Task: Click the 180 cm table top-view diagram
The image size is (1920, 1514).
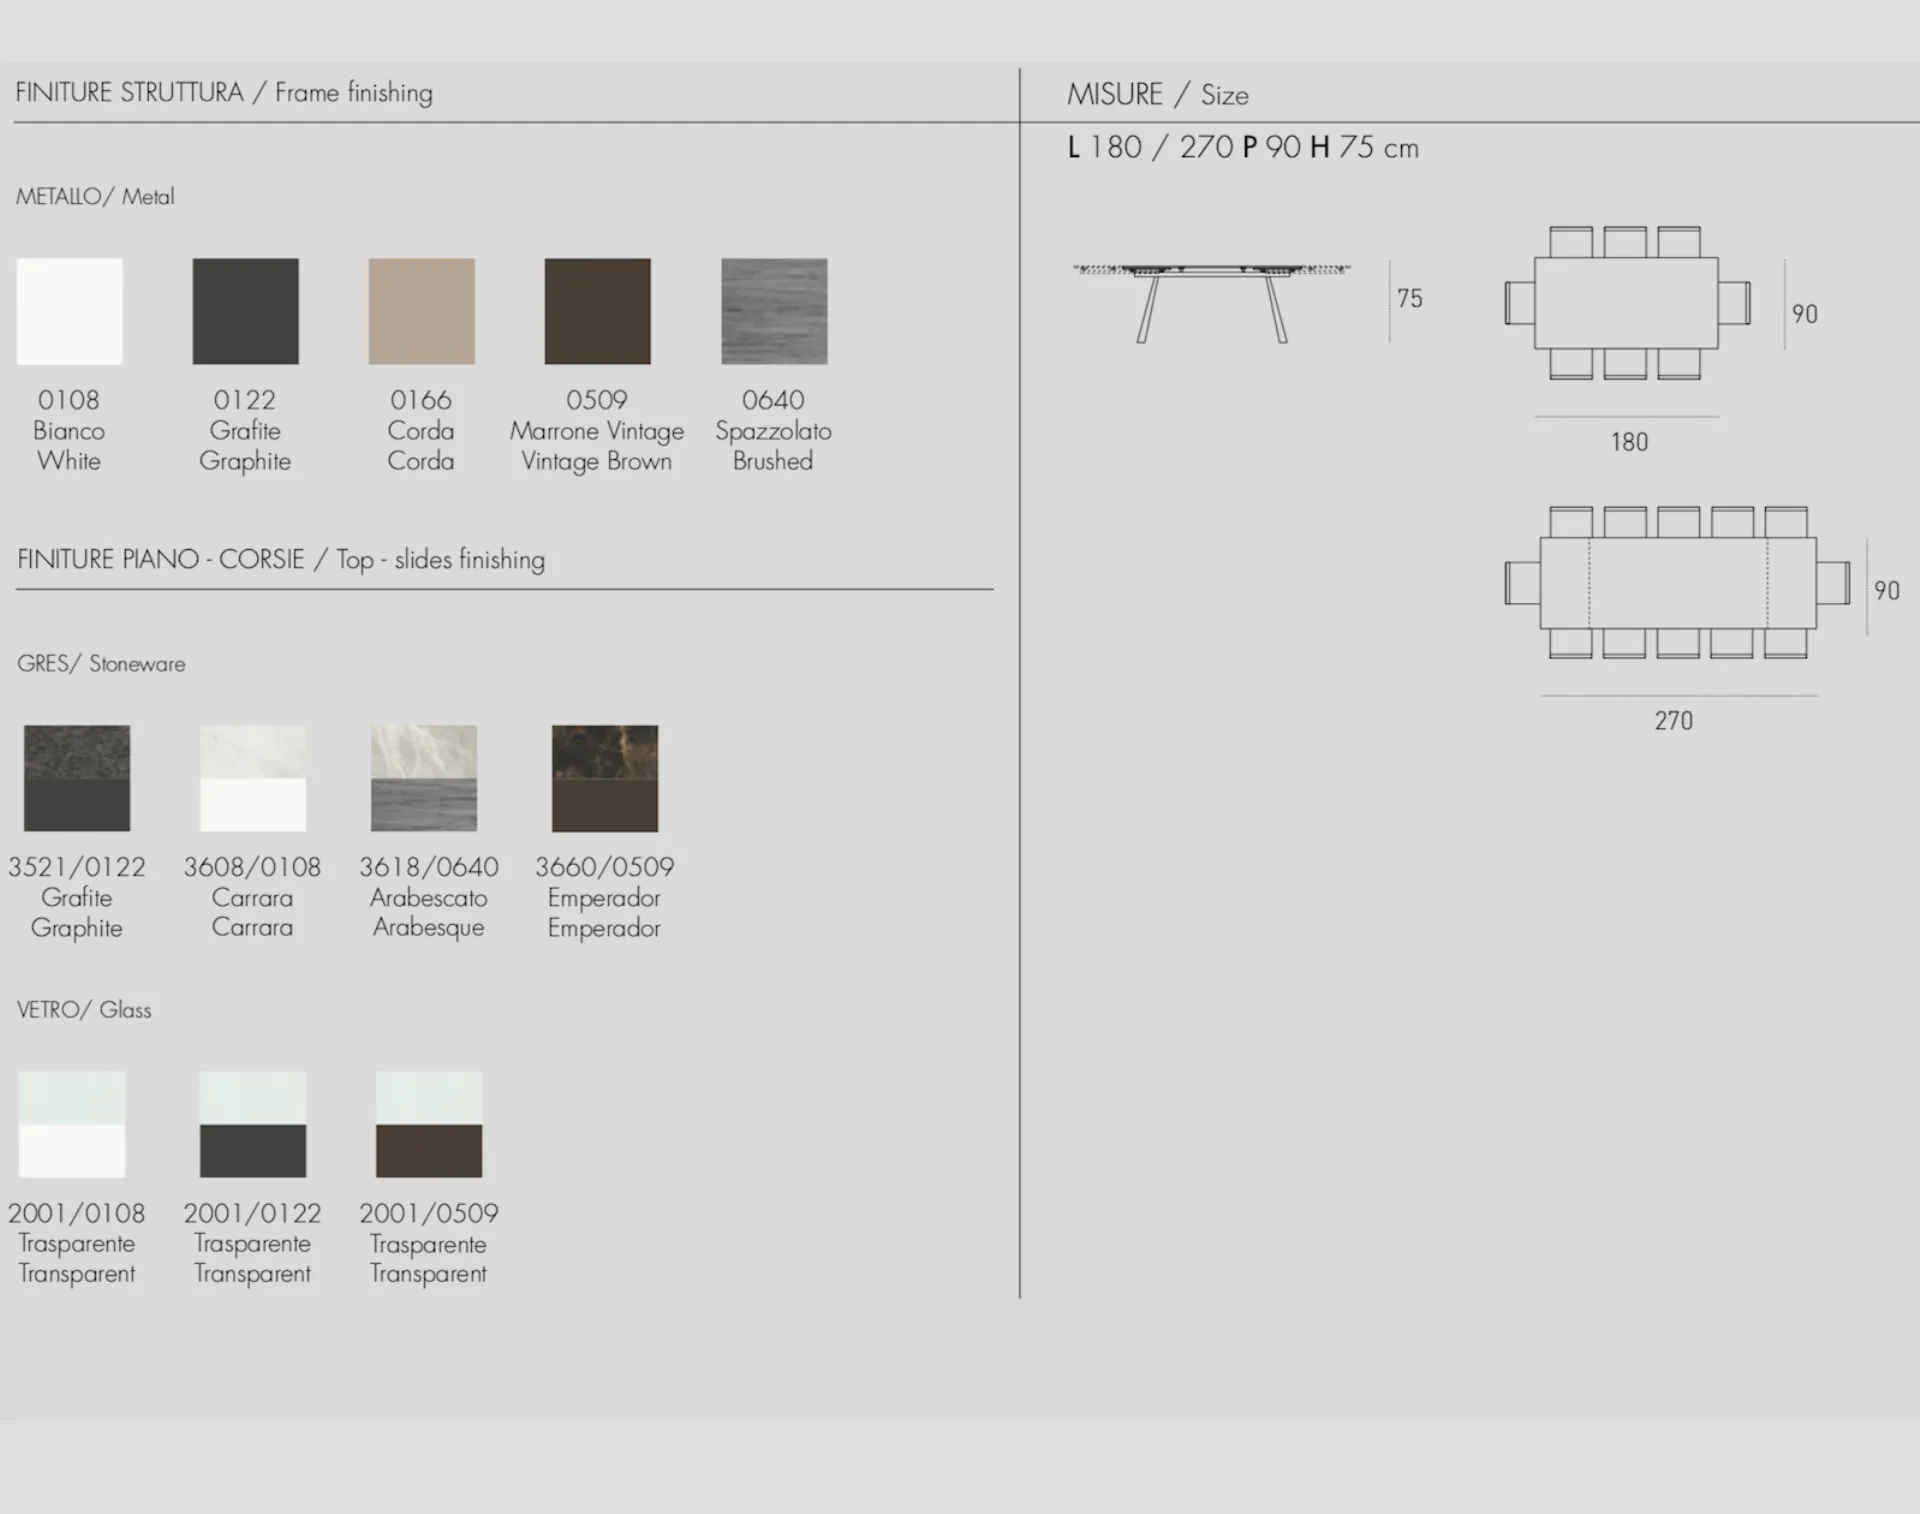Action: [1626, 303]
